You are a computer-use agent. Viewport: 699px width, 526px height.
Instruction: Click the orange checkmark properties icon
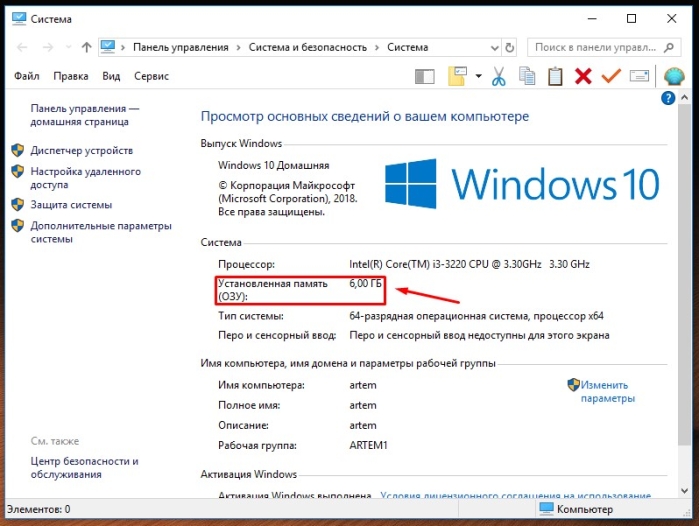click(x=611, y=76)
